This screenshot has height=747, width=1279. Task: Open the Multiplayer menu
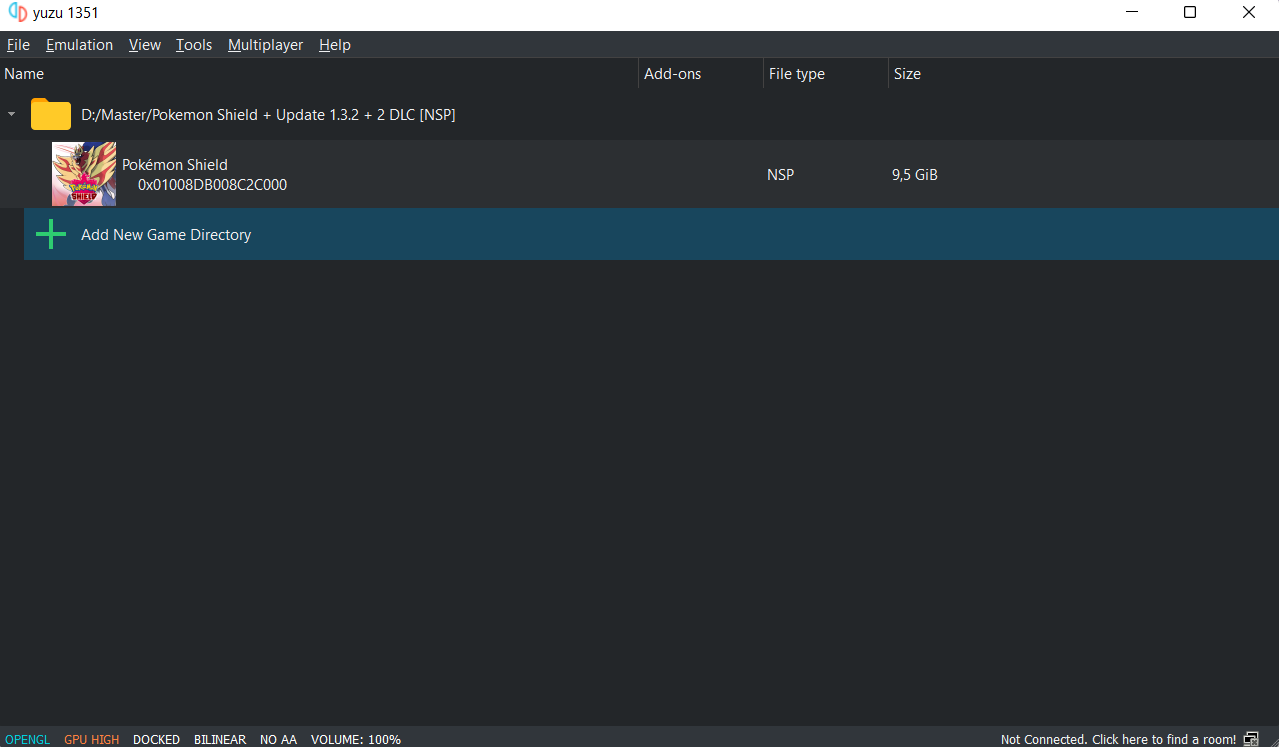265,44
